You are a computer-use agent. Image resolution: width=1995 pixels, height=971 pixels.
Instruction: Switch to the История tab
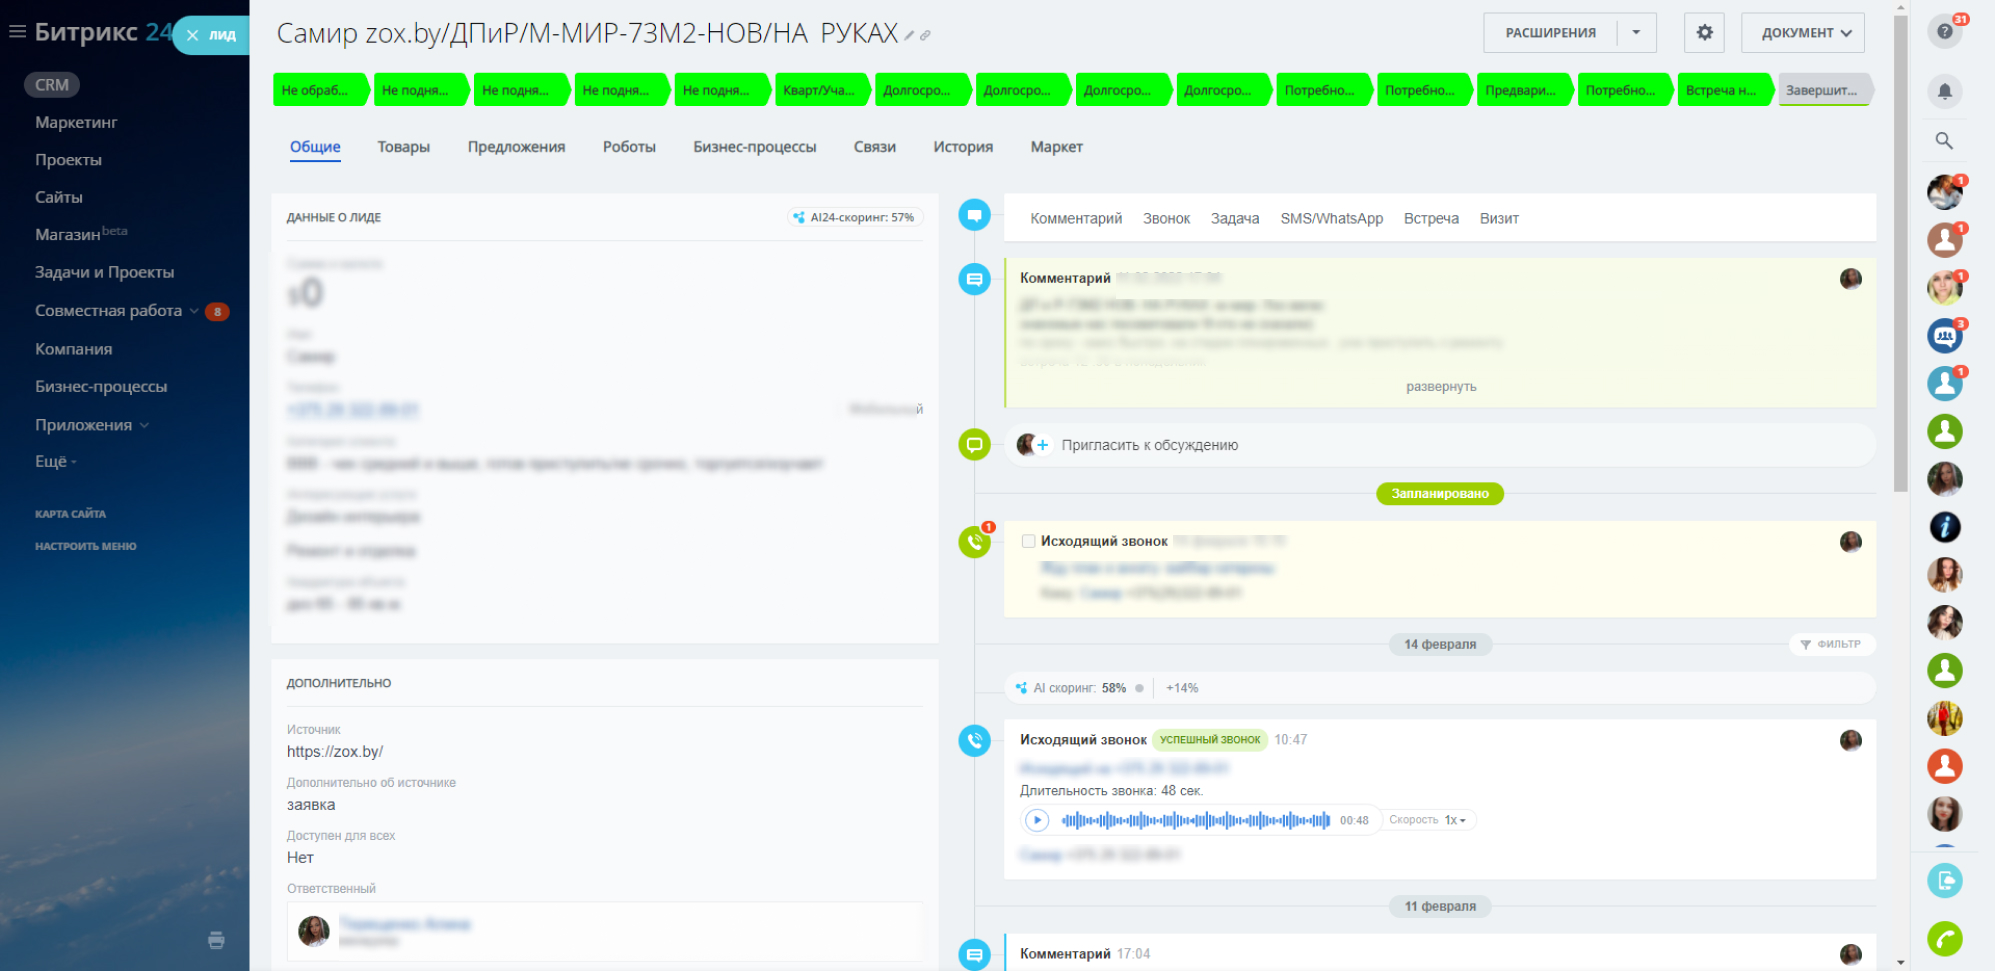[x=962, y=147]
